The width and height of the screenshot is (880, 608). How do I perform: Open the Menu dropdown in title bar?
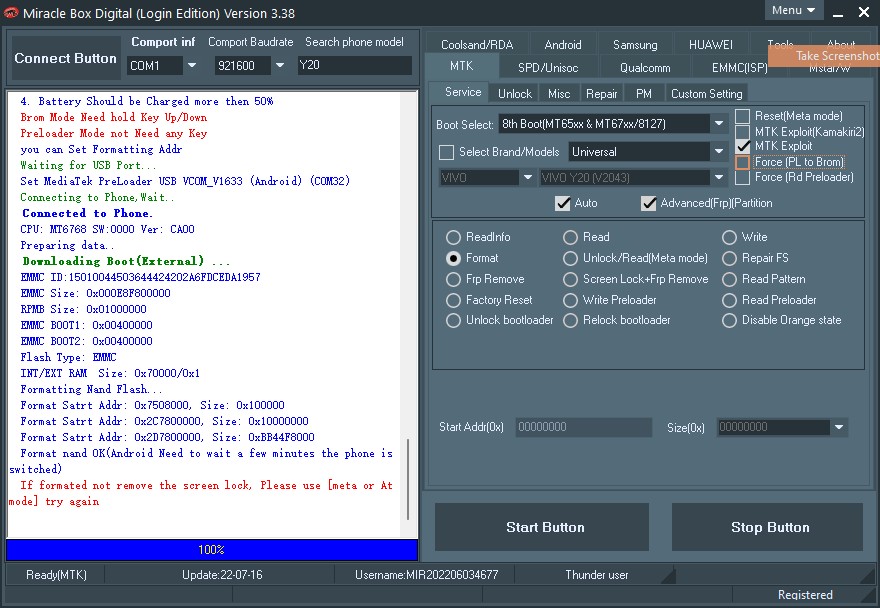(x=794, y=10)
